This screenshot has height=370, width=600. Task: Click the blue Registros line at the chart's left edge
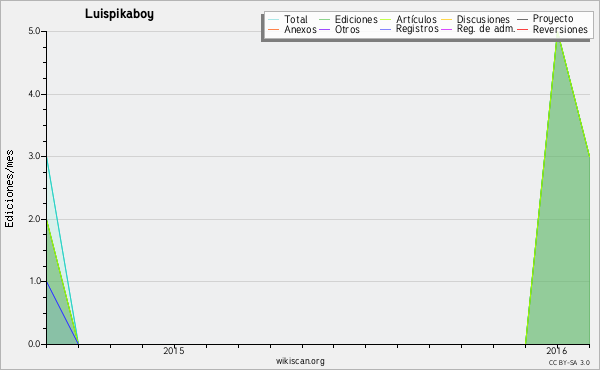(62, 313)
